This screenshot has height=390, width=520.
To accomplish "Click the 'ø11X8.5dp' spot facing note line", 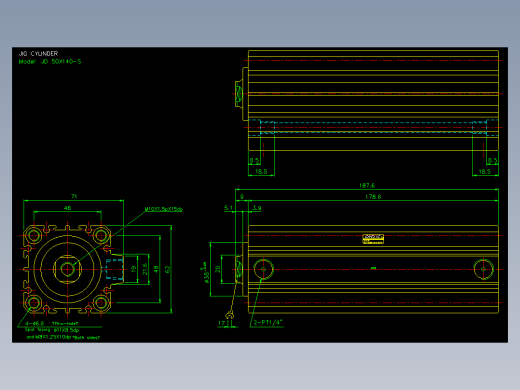I will click(x=52, y=330).
